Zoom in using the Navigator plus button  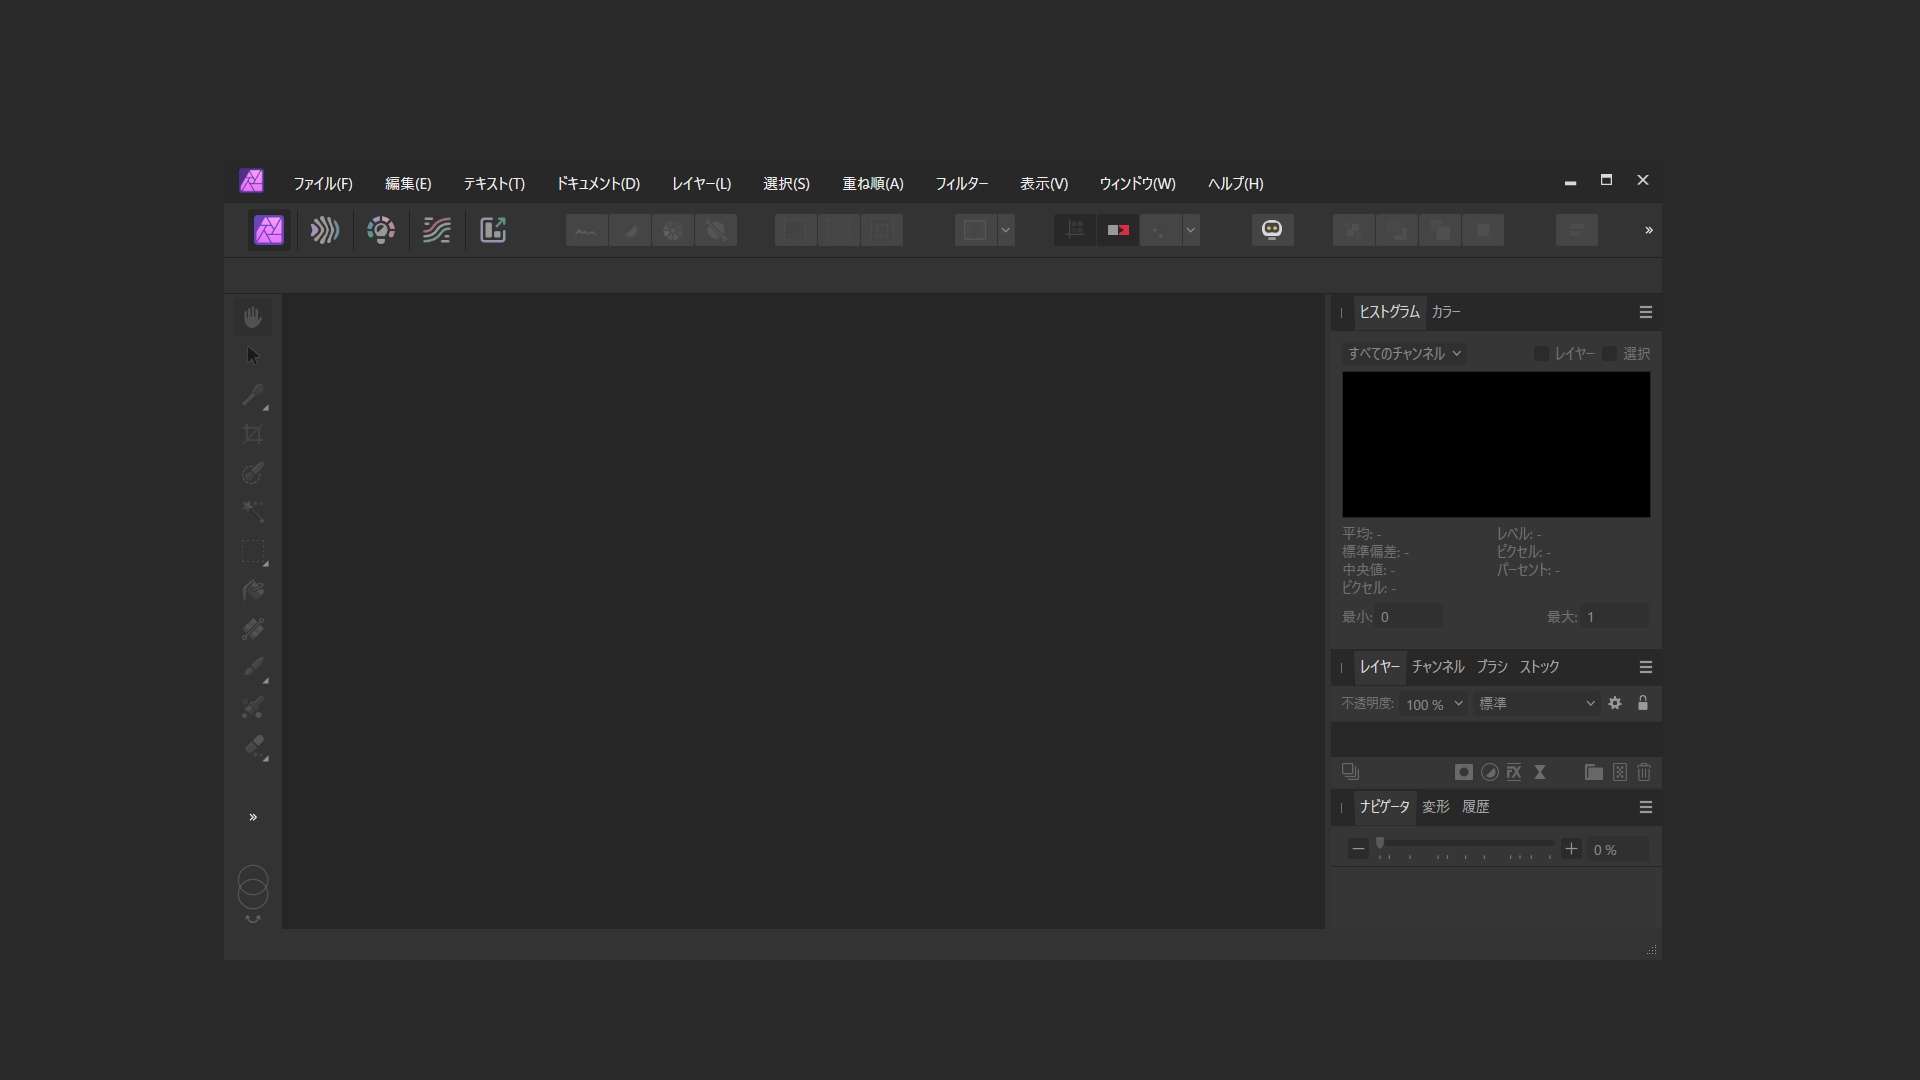point(1571,848)
